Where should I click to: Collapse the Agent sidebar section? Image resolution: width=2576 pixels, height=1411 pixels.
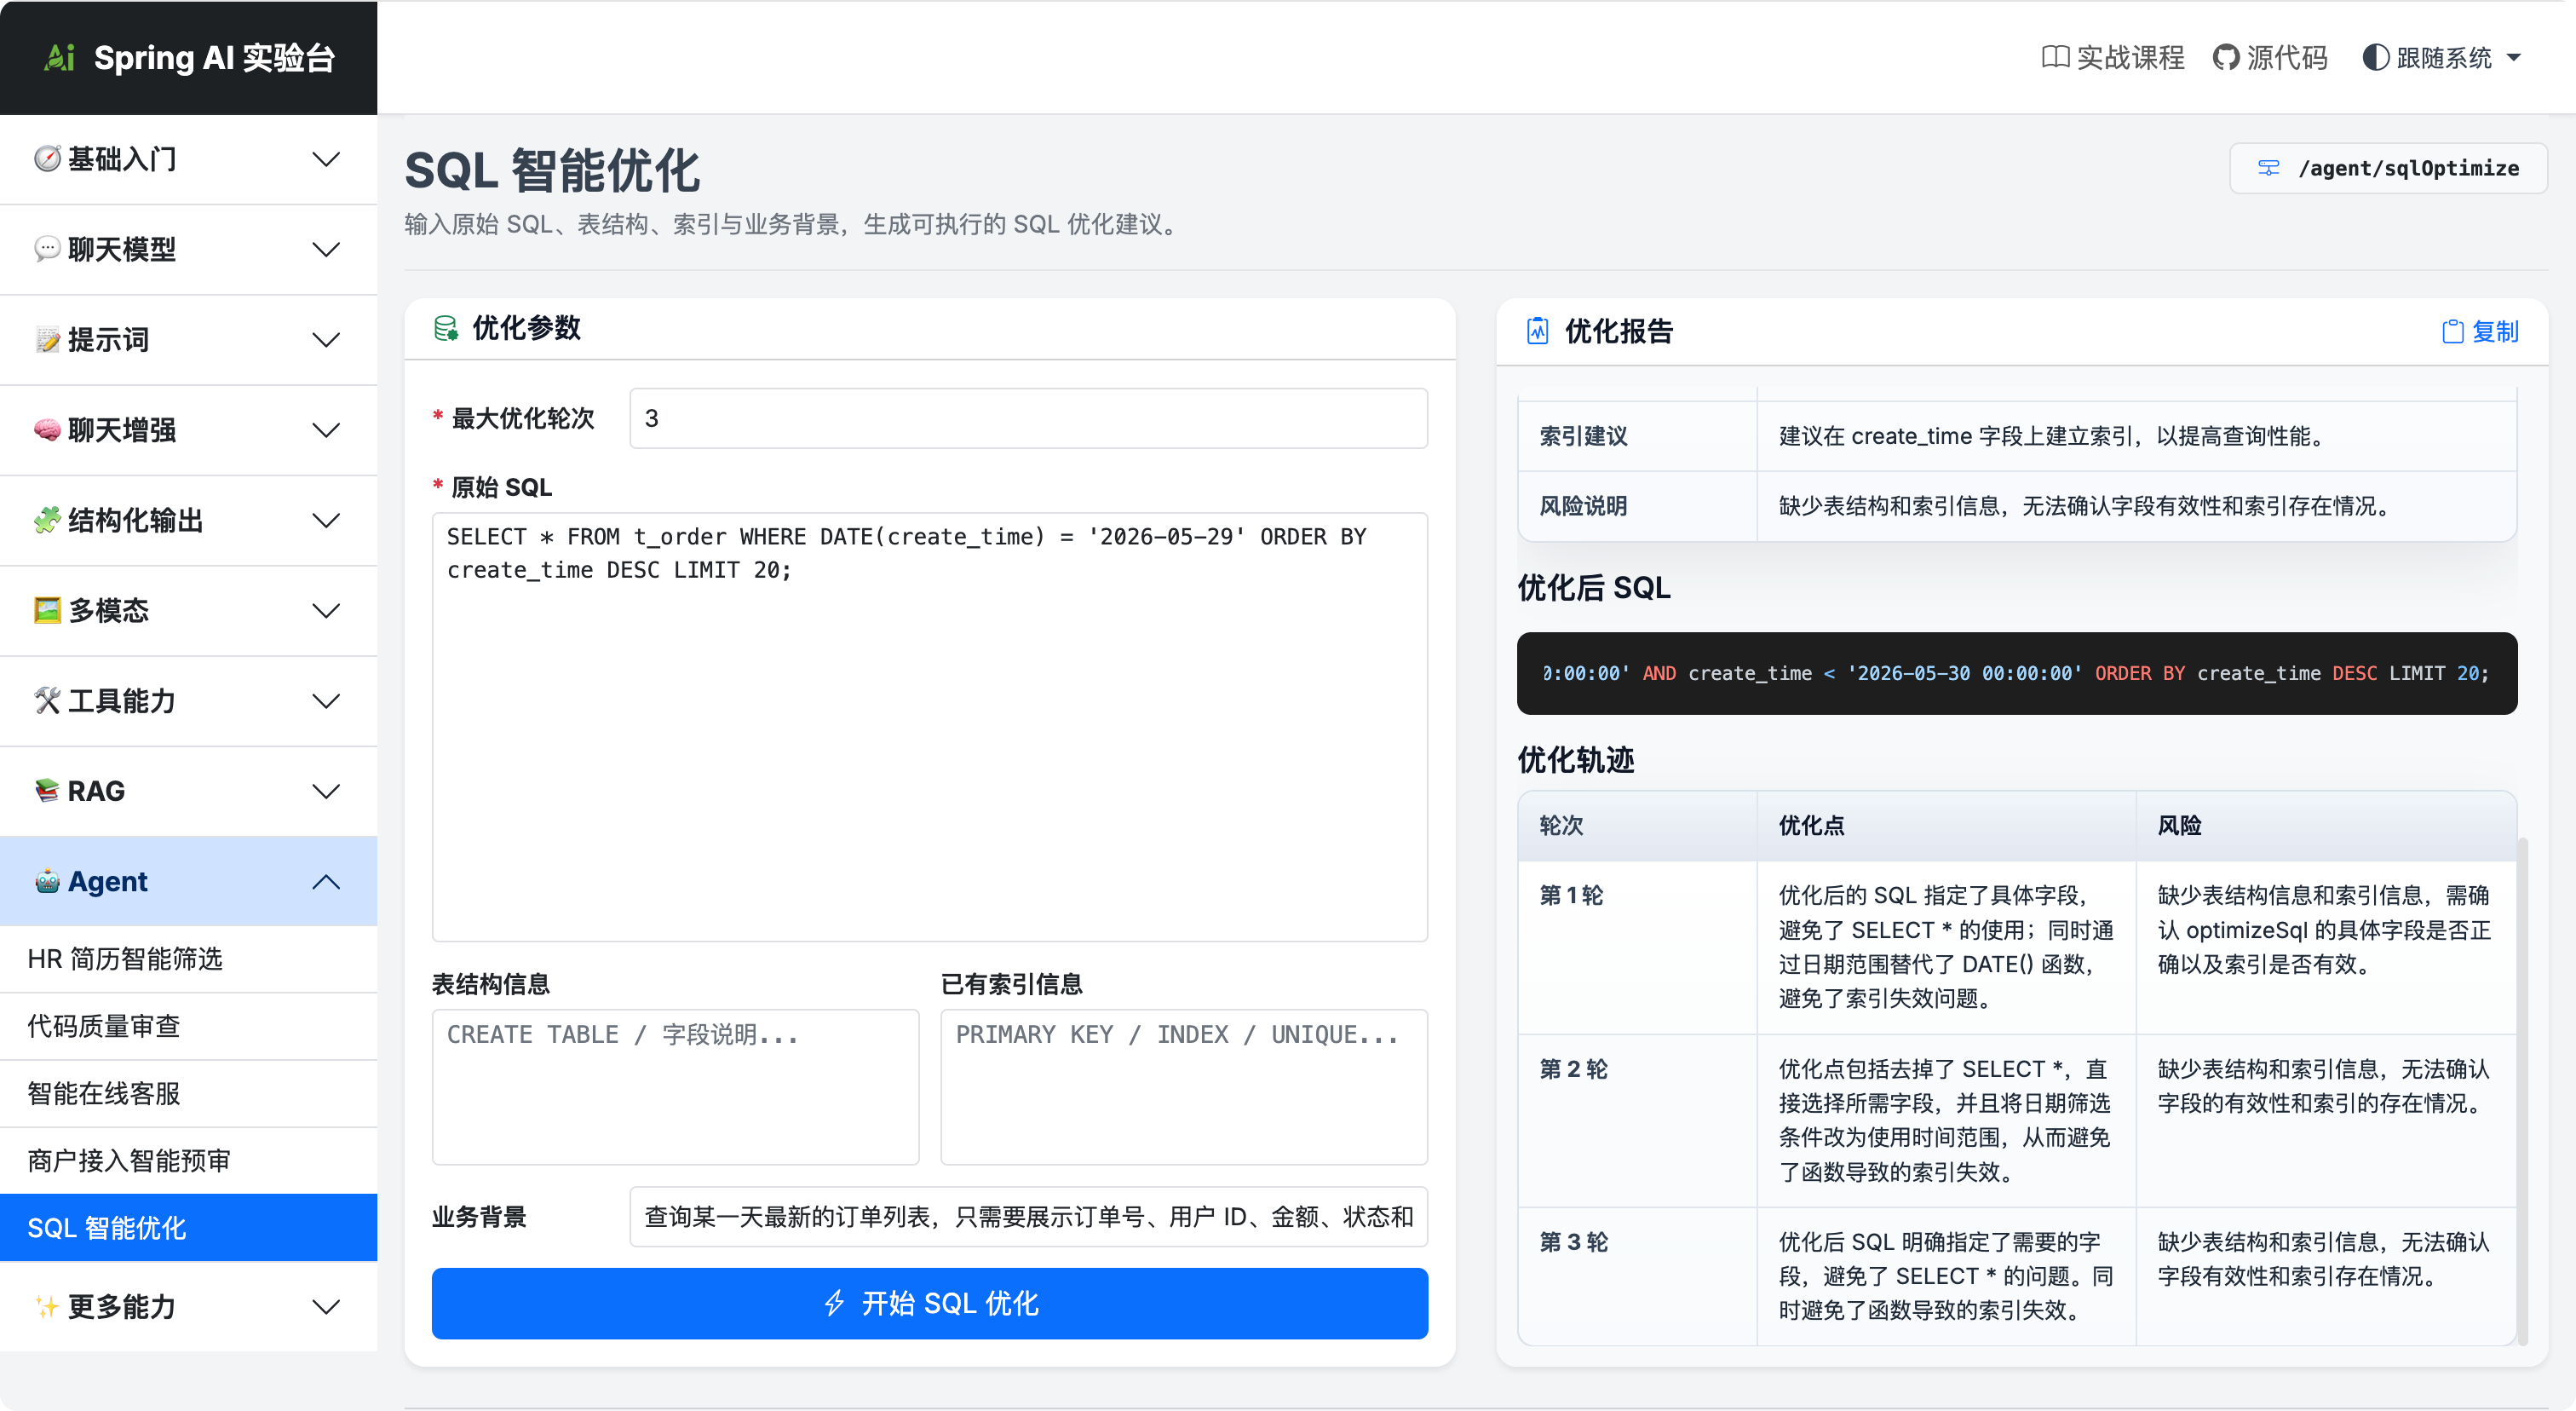189,881
